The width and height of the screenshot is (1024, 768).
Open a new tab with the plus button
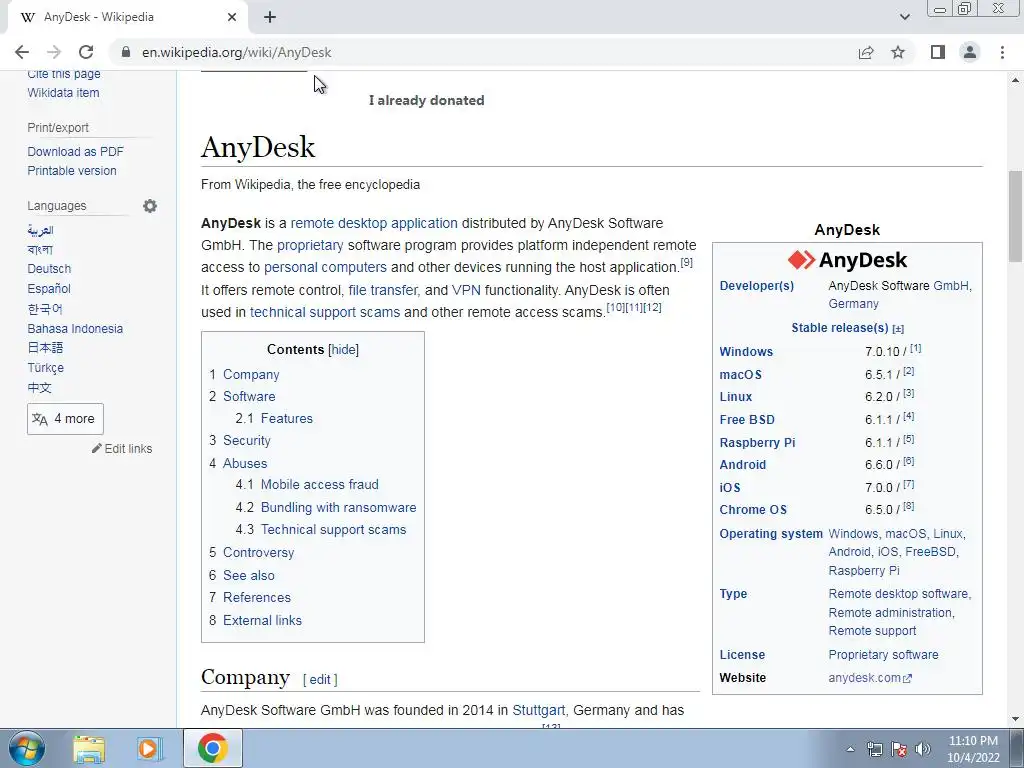point(270,17)
